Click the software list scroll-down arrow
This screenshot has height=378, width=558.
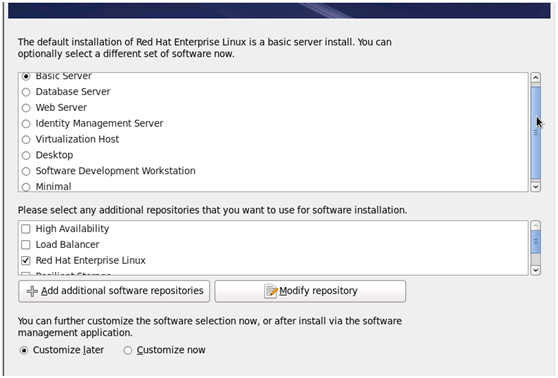pos(535,187)
